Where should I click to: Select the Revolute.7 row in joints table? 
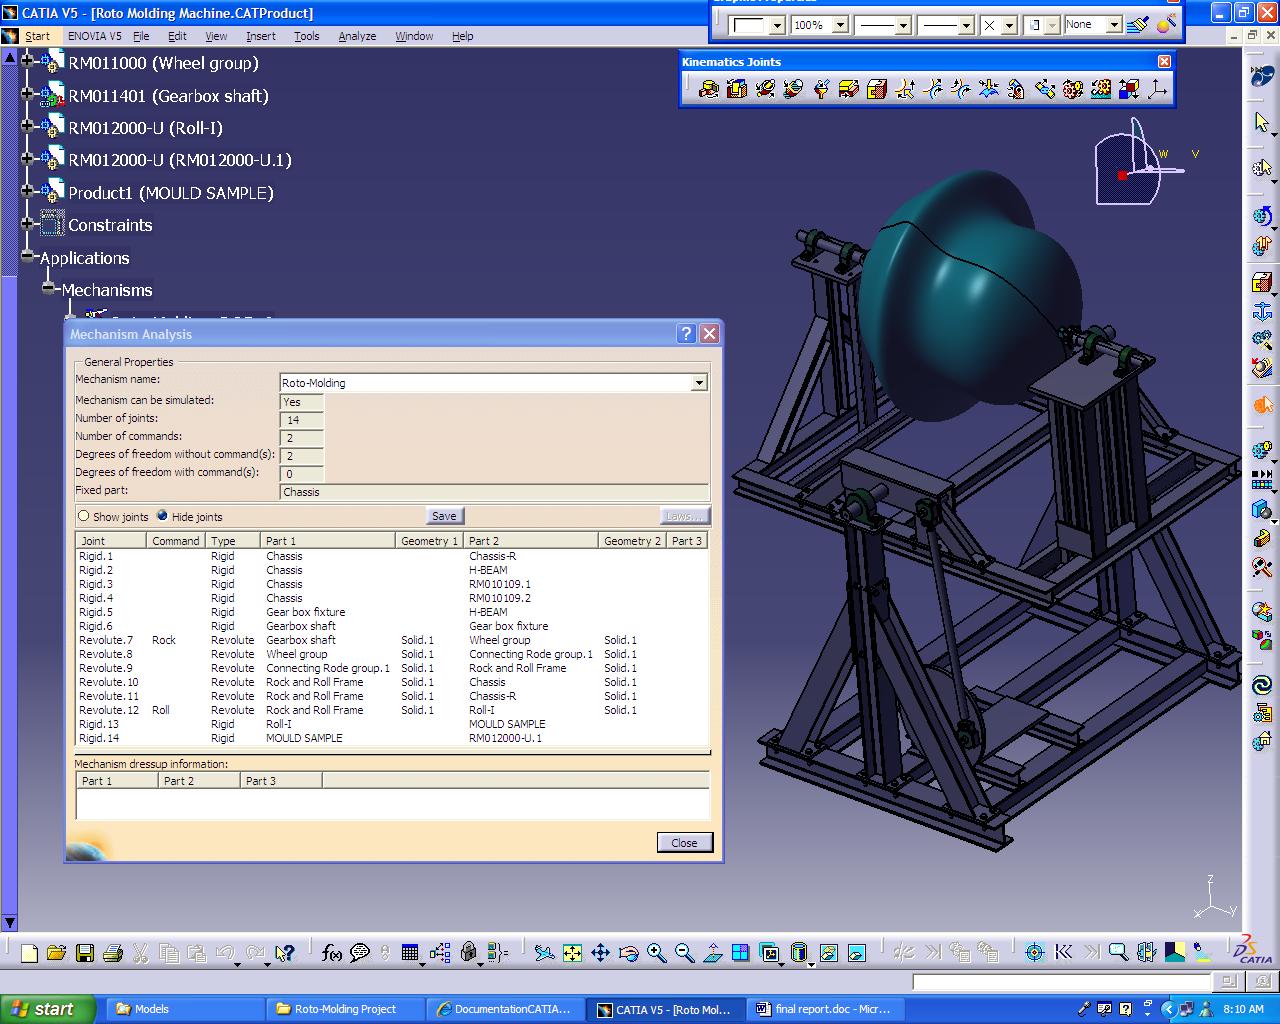[x=393, y=640]
